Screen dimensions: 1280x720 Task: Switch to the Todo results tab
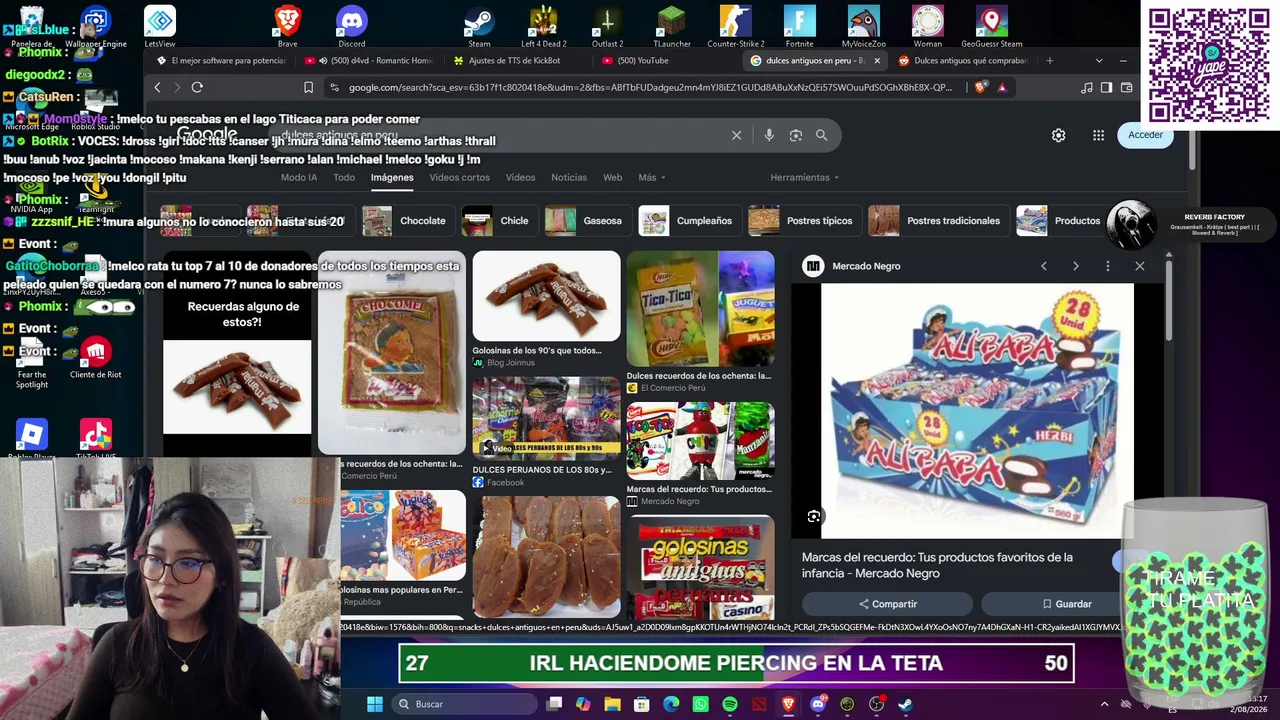[x=344, y=177]
